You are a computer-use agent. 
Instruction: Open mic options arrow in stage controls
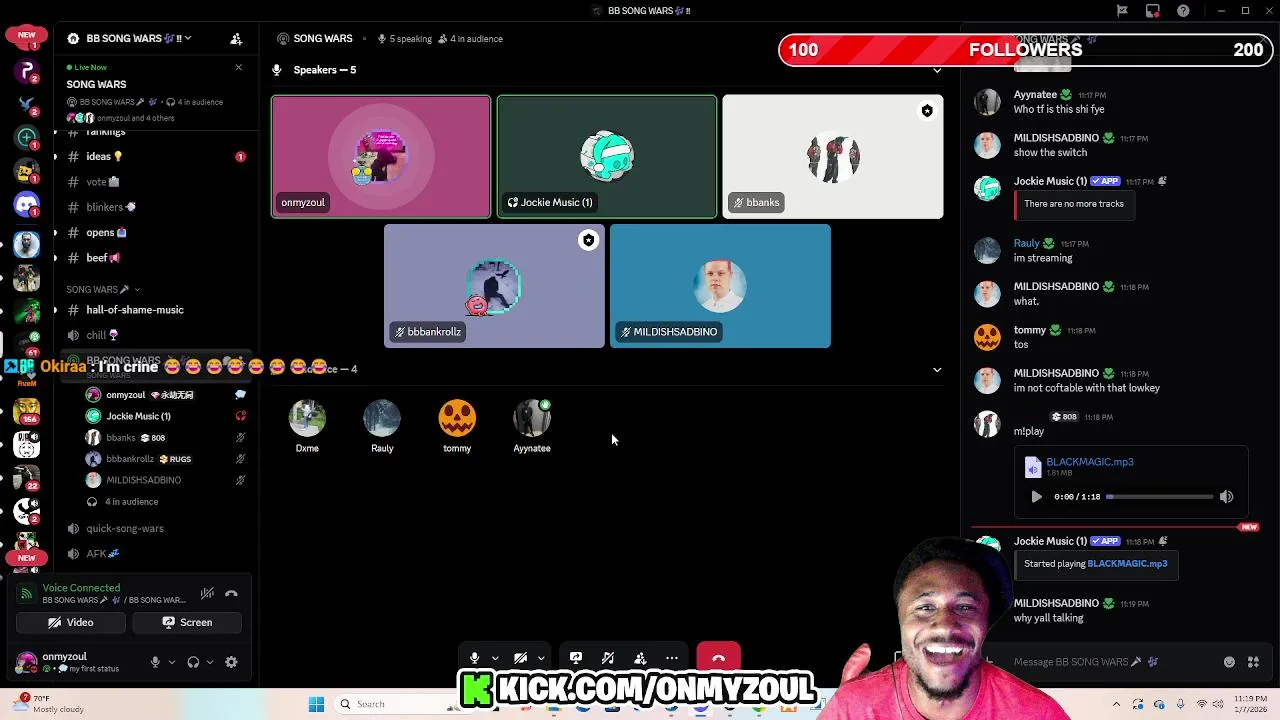(x=494, y=658)
